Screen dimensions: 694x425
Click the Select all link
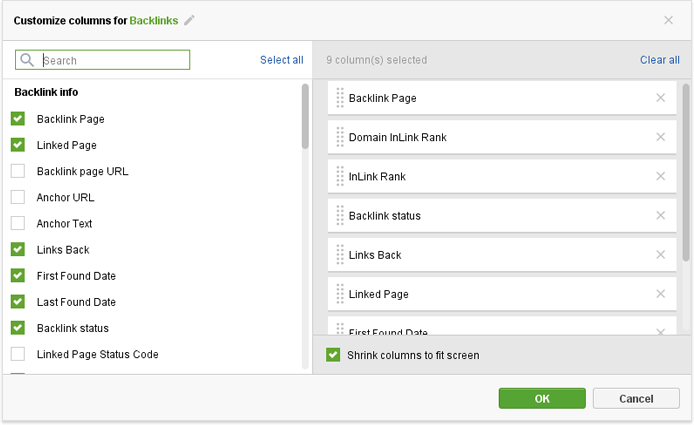281,60
